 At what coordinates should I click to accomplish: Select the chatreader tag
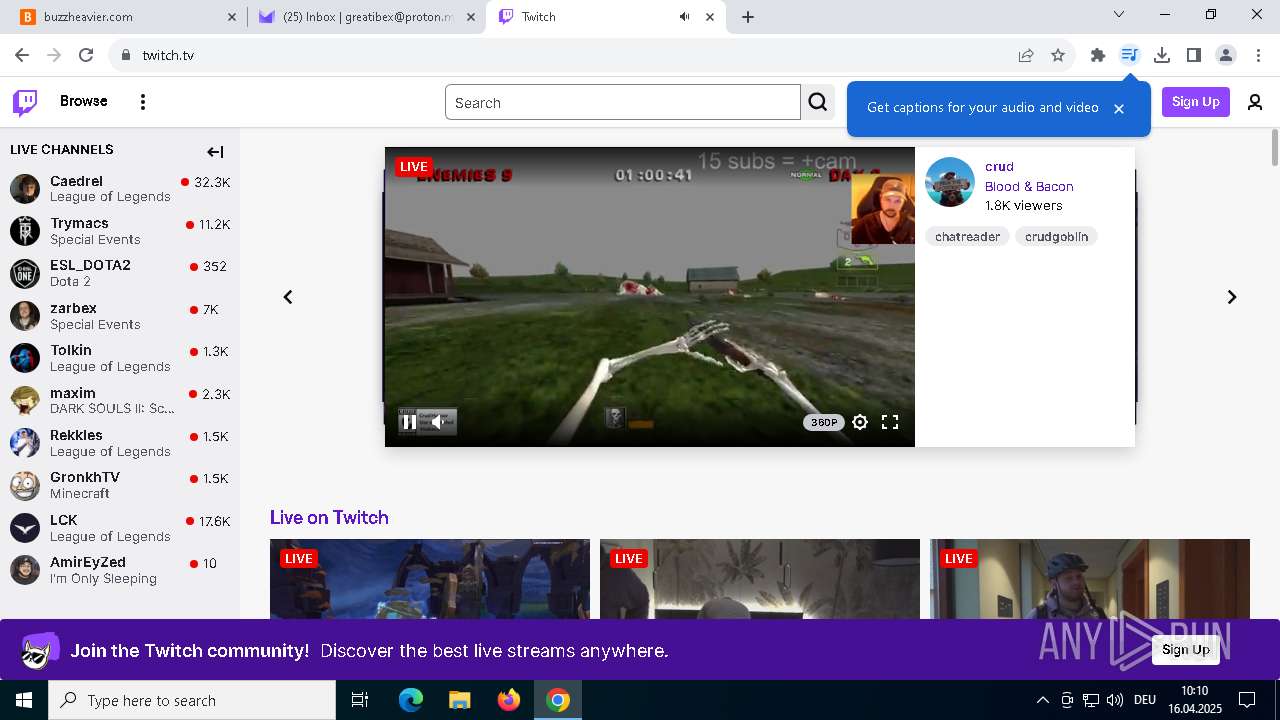coord(967,237)
